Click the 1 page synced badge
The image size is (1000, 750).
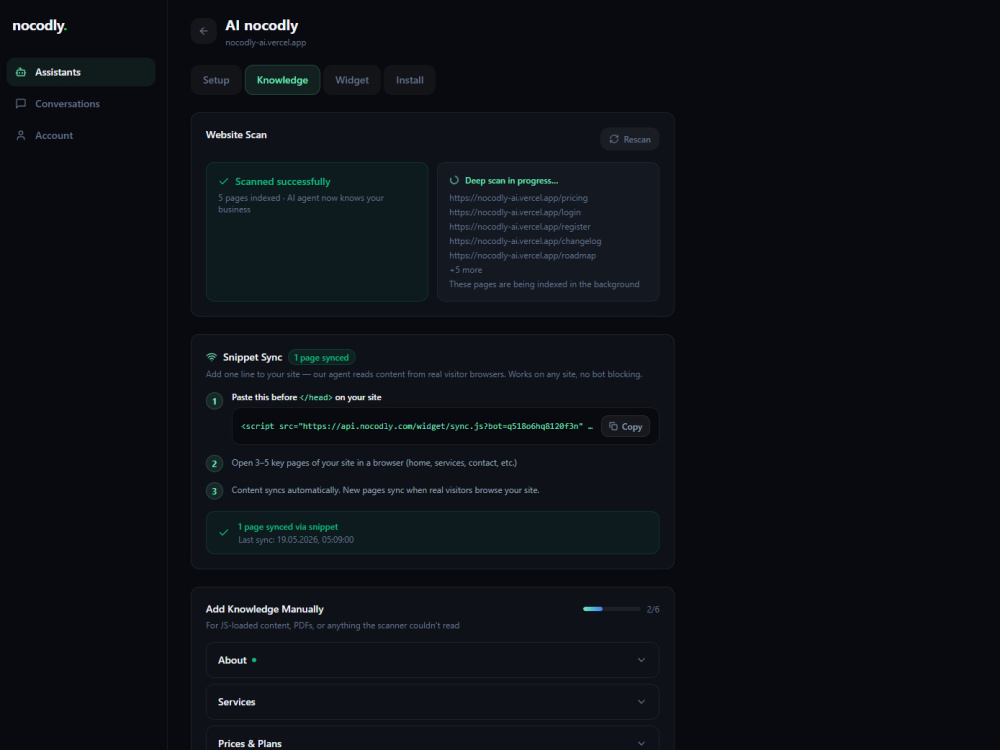[x=321, y=357]
